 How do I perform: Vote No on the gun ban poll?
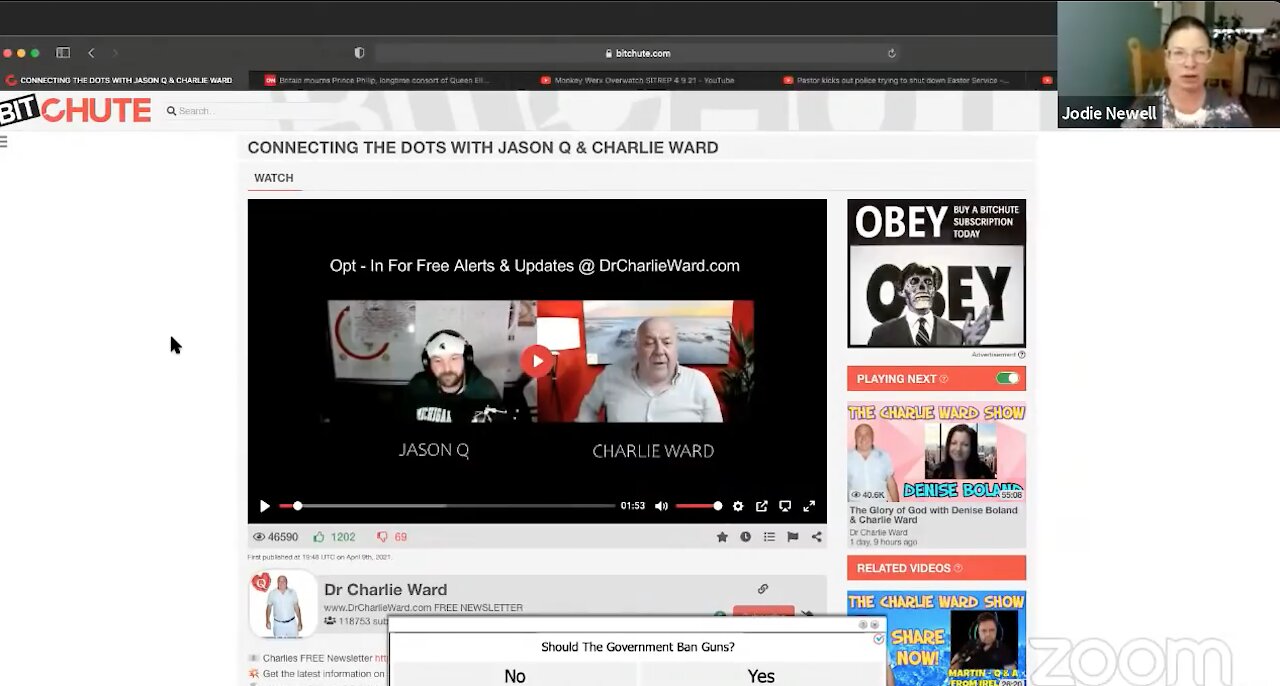pyautogui.click(x=515, y=676)
